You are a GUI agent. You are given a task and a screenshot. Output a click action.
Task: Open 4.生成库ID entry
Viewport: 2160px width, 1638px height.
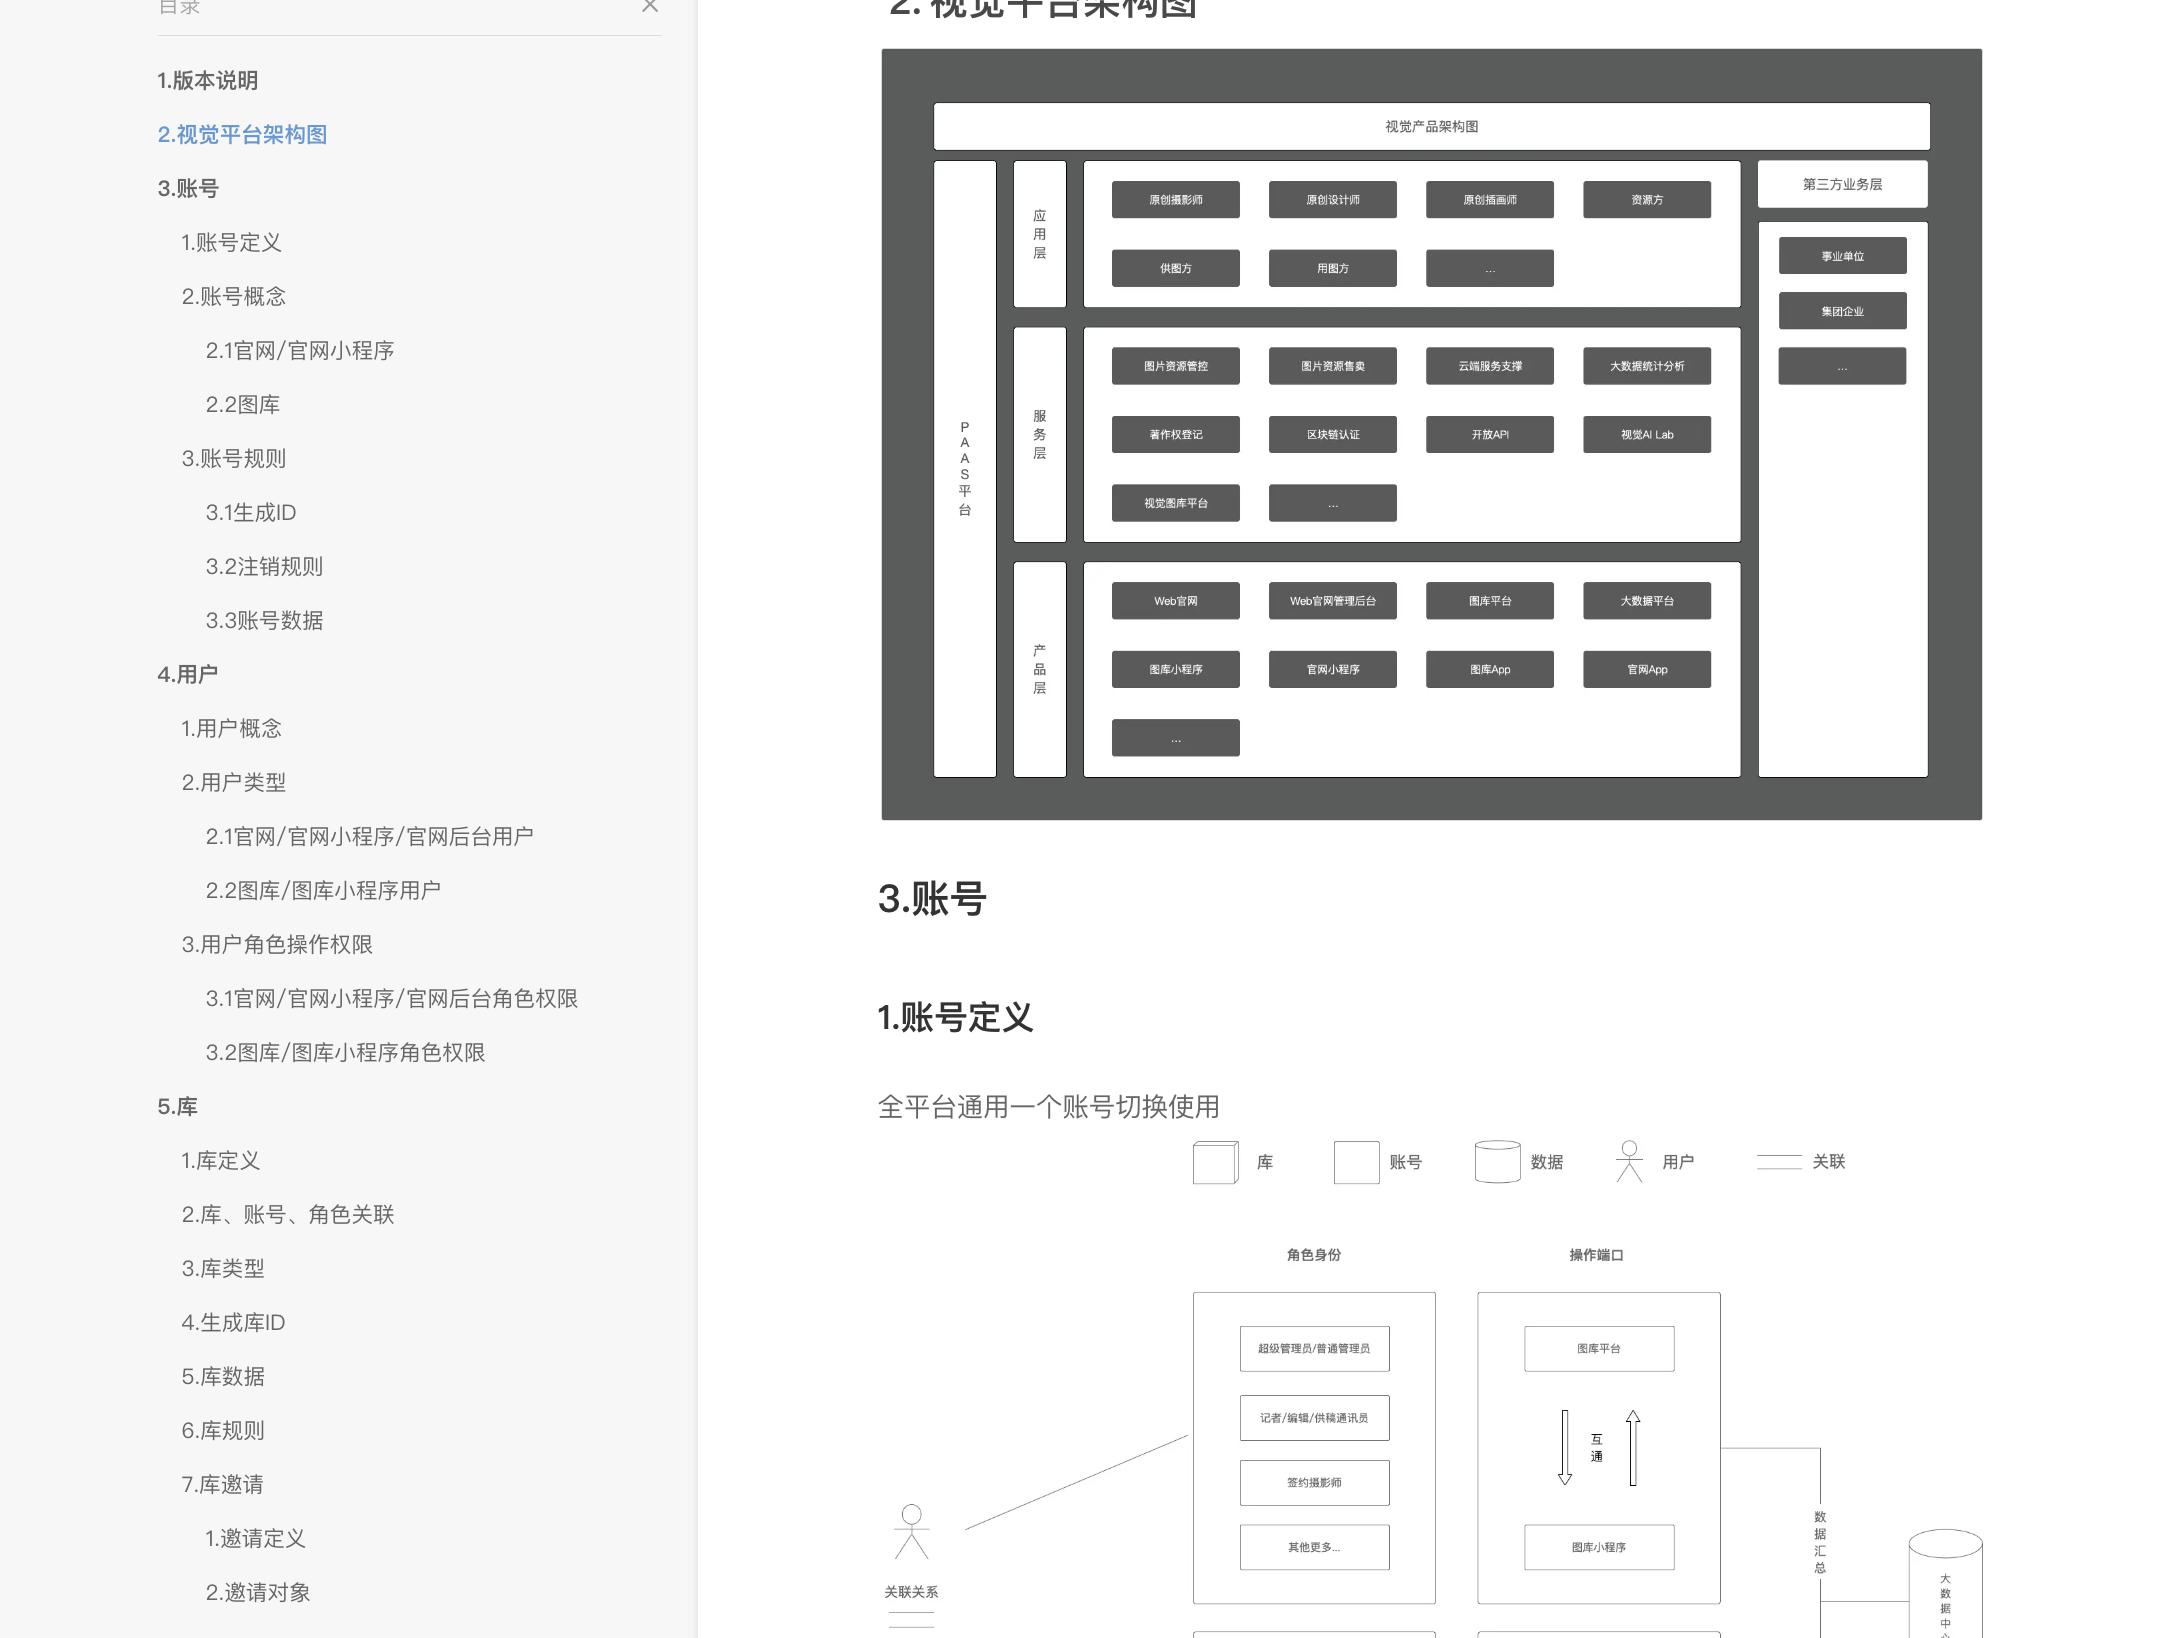tap(234, 1322)
